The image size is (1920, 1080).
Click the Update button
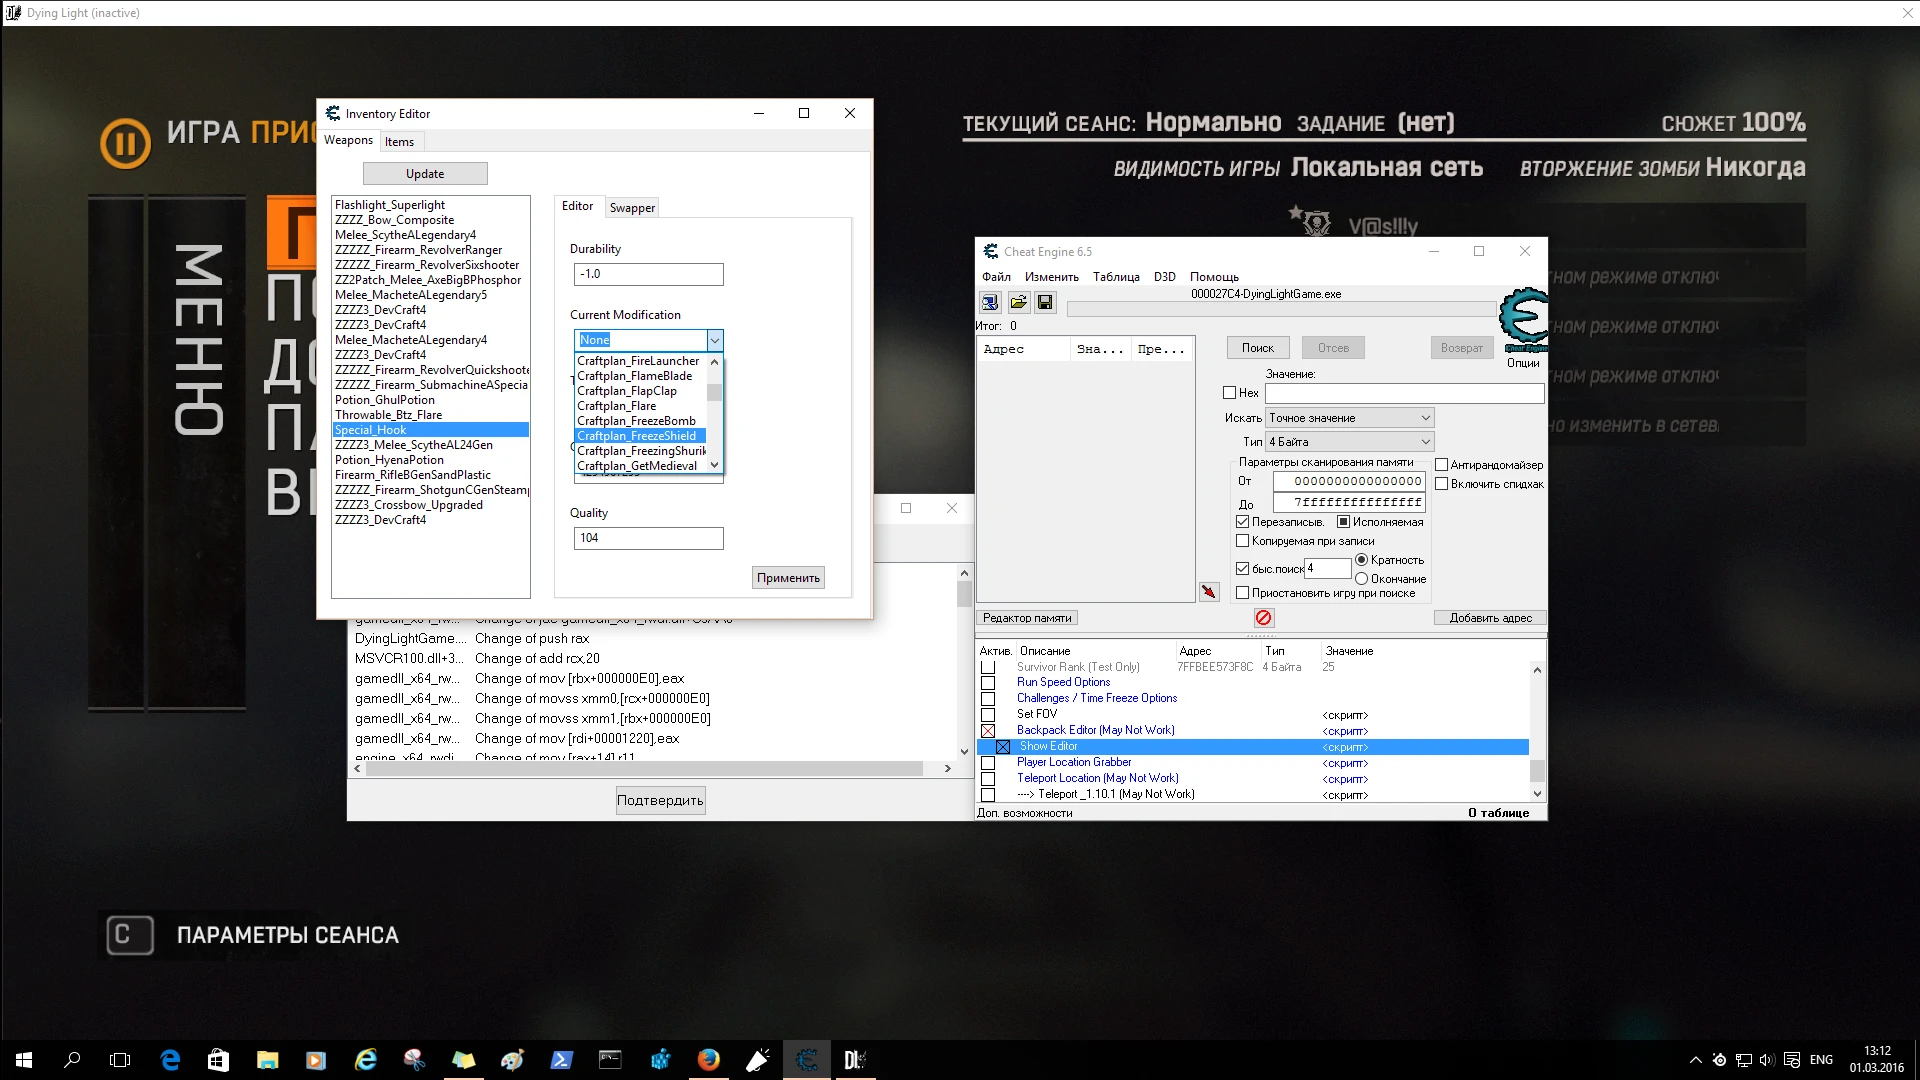pos(425,174)
